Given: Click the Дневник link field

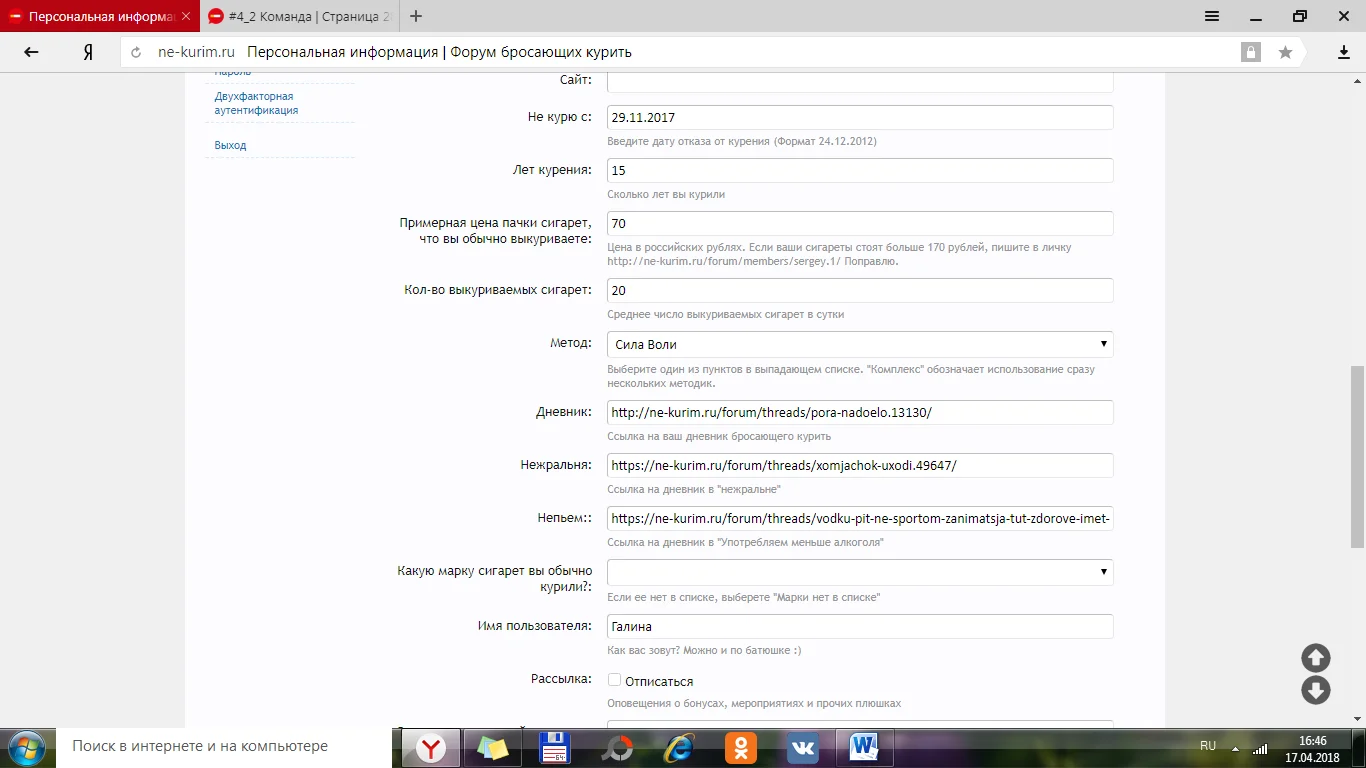Looking at the screenshot, I should [x=860, y=412].
